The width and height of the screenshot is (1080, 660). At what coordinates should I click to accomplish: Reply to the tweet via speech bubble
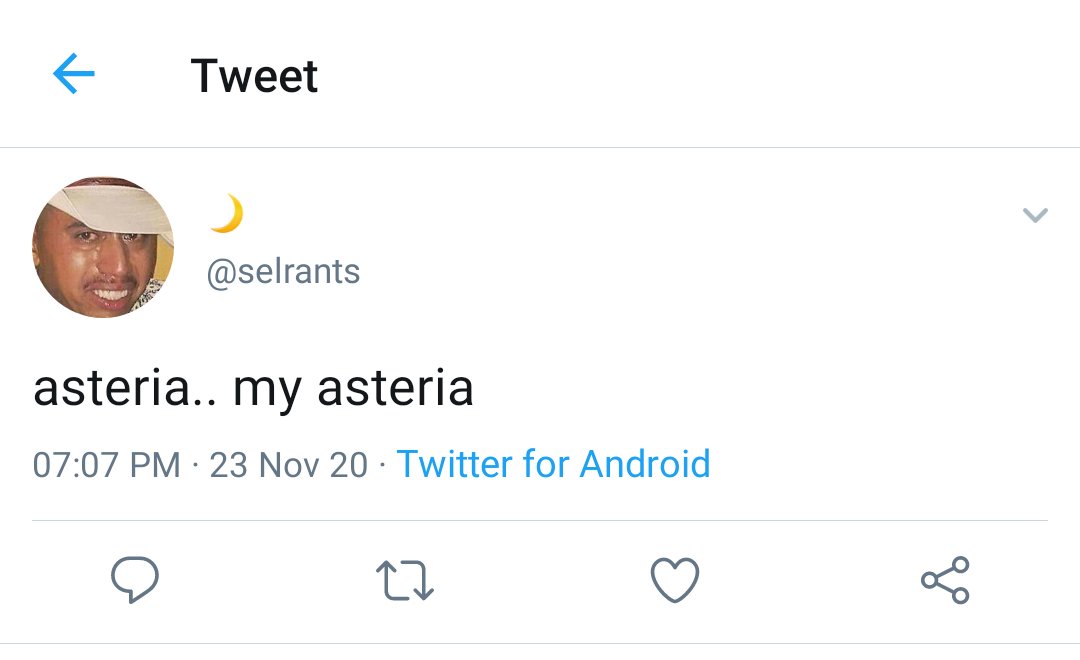(x=135, y=579)
